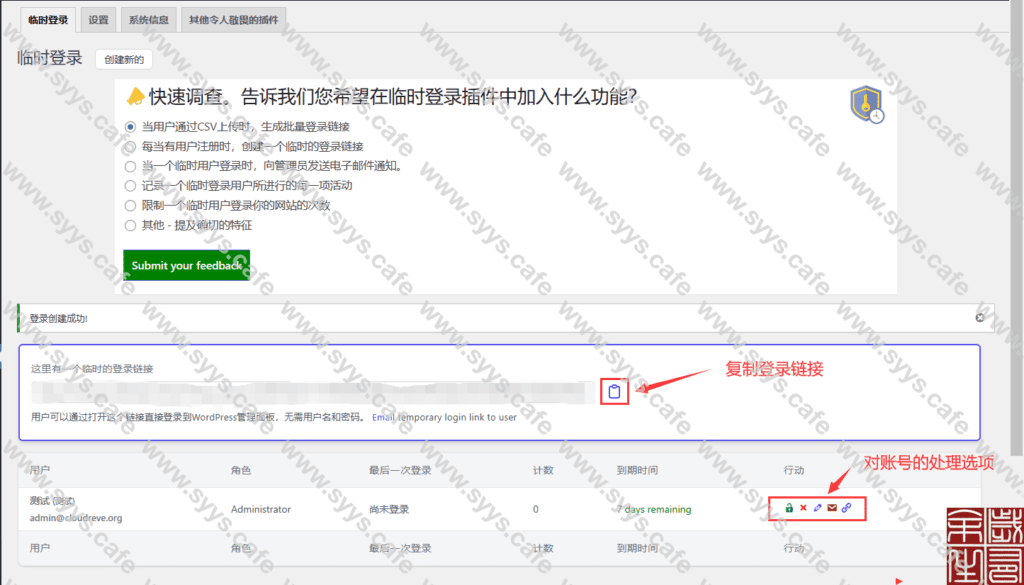The width and height of the screenshot is (1024, 585).
Task: Click the chain link icon in the actions row
Action: (x=847, y=507)
